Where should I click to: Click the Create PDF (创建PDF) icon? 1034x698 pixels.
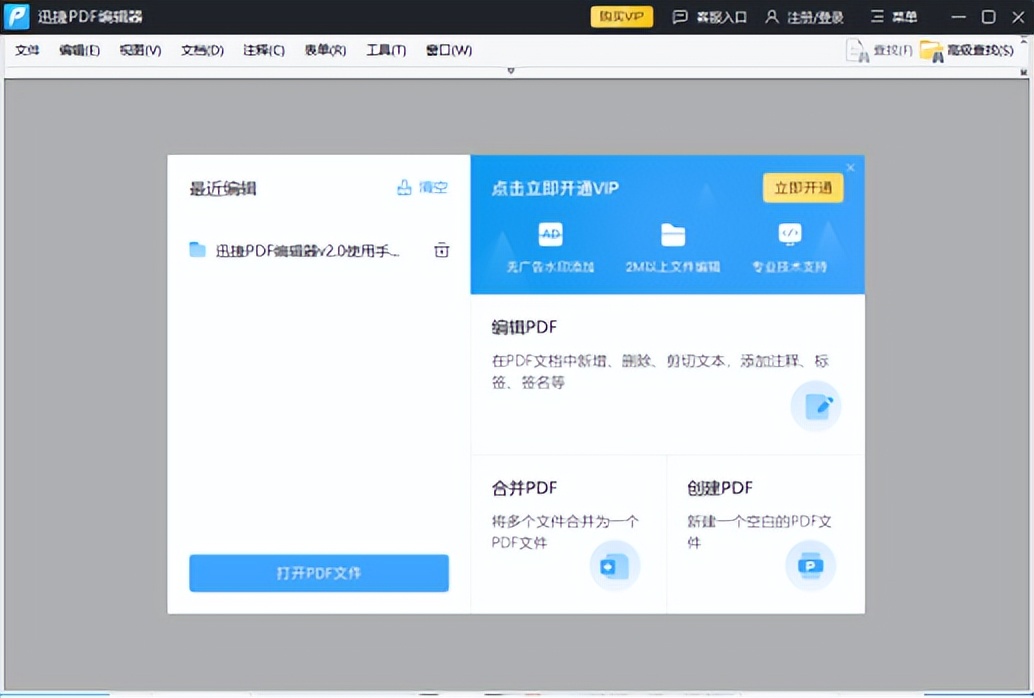tap(810, 565)
